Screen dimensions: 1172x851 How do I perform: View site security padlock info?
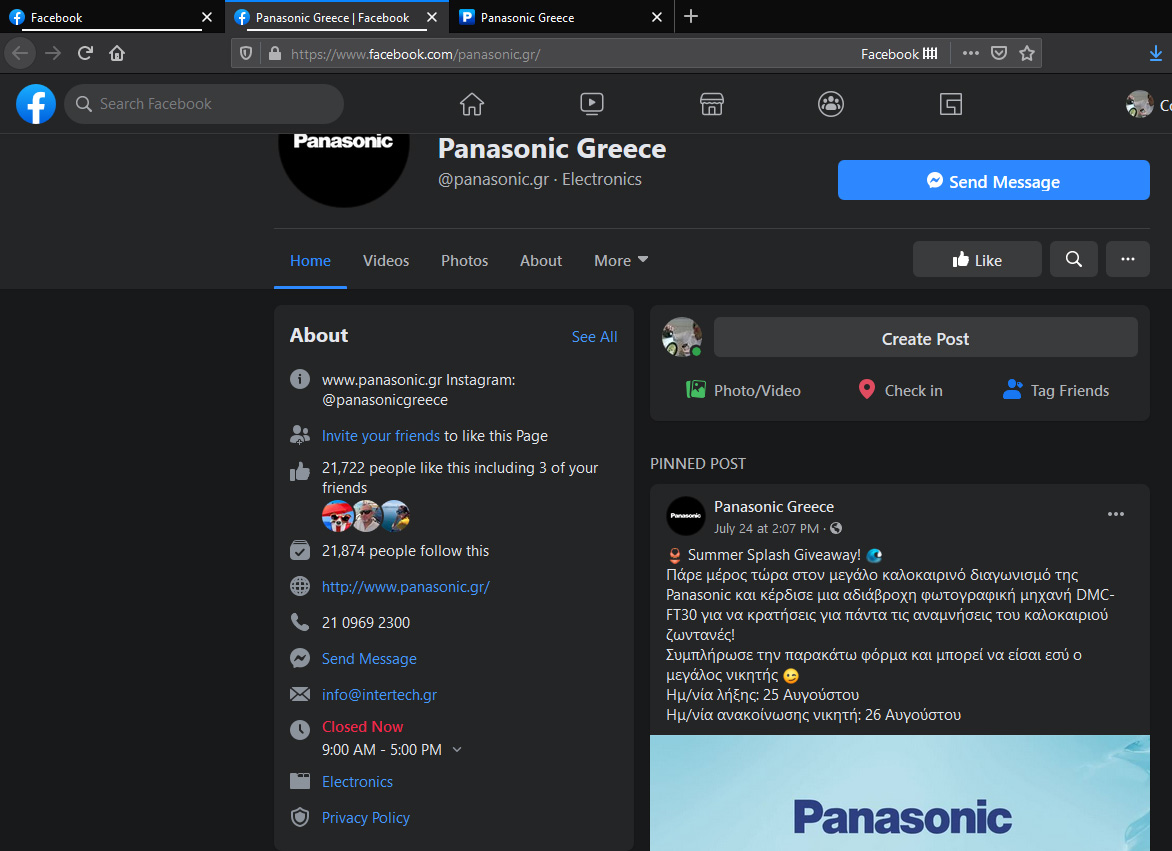pyautogui.click(x=274, y=54)
